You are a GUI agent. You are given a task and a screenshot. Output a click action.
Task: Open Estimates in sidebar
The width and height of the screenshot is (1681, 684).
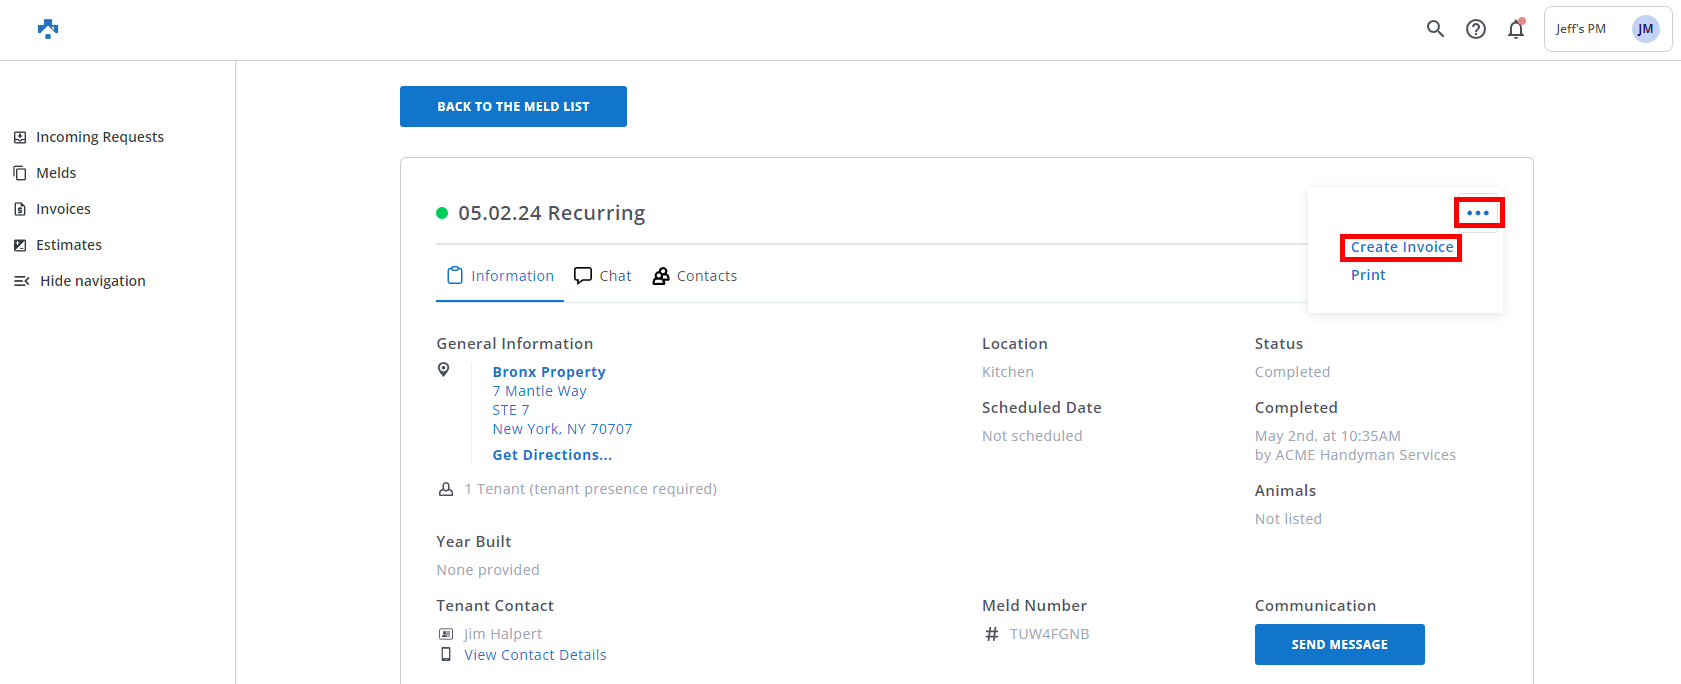(x=69, y=245)
